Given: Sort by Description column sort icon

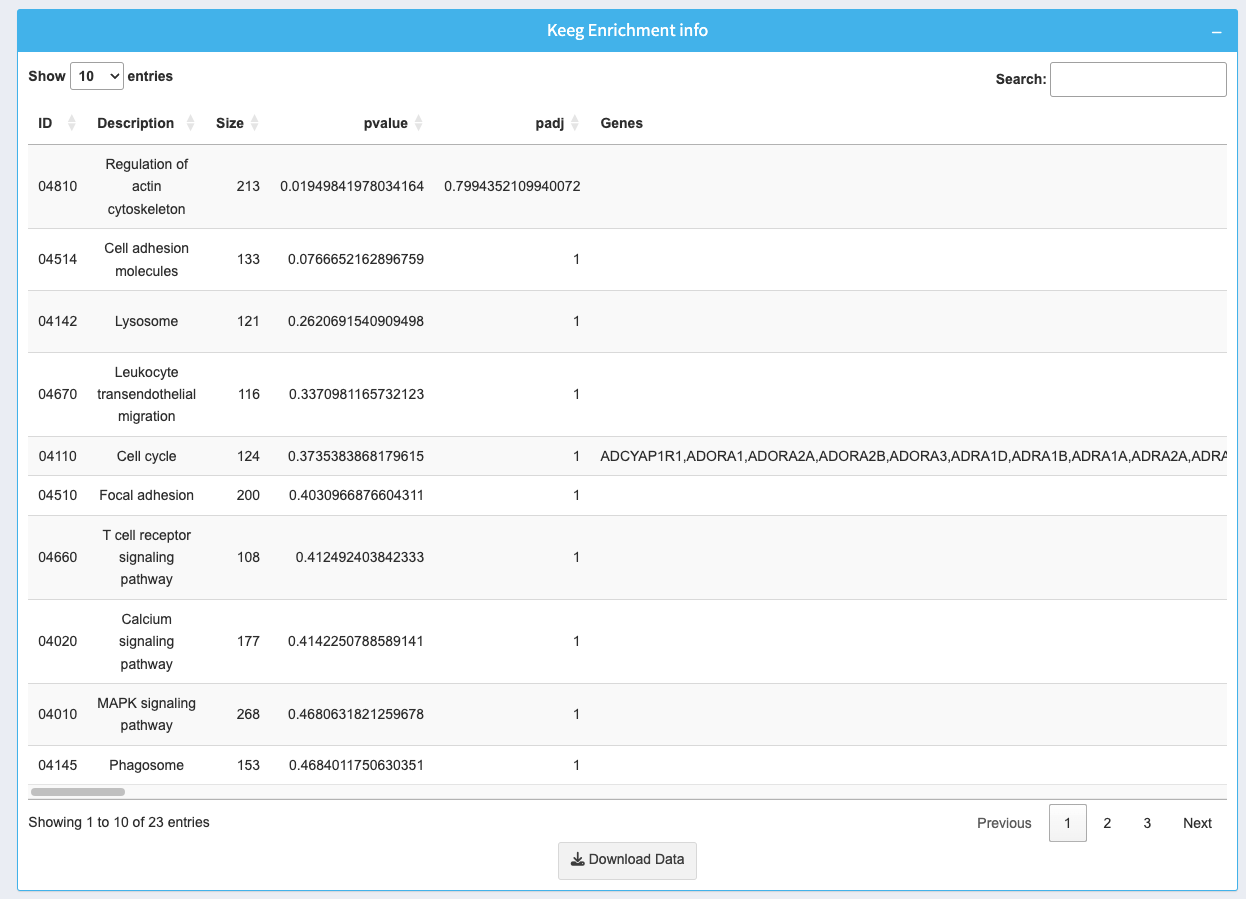Looking at the screenshot, I should (190, 123).
